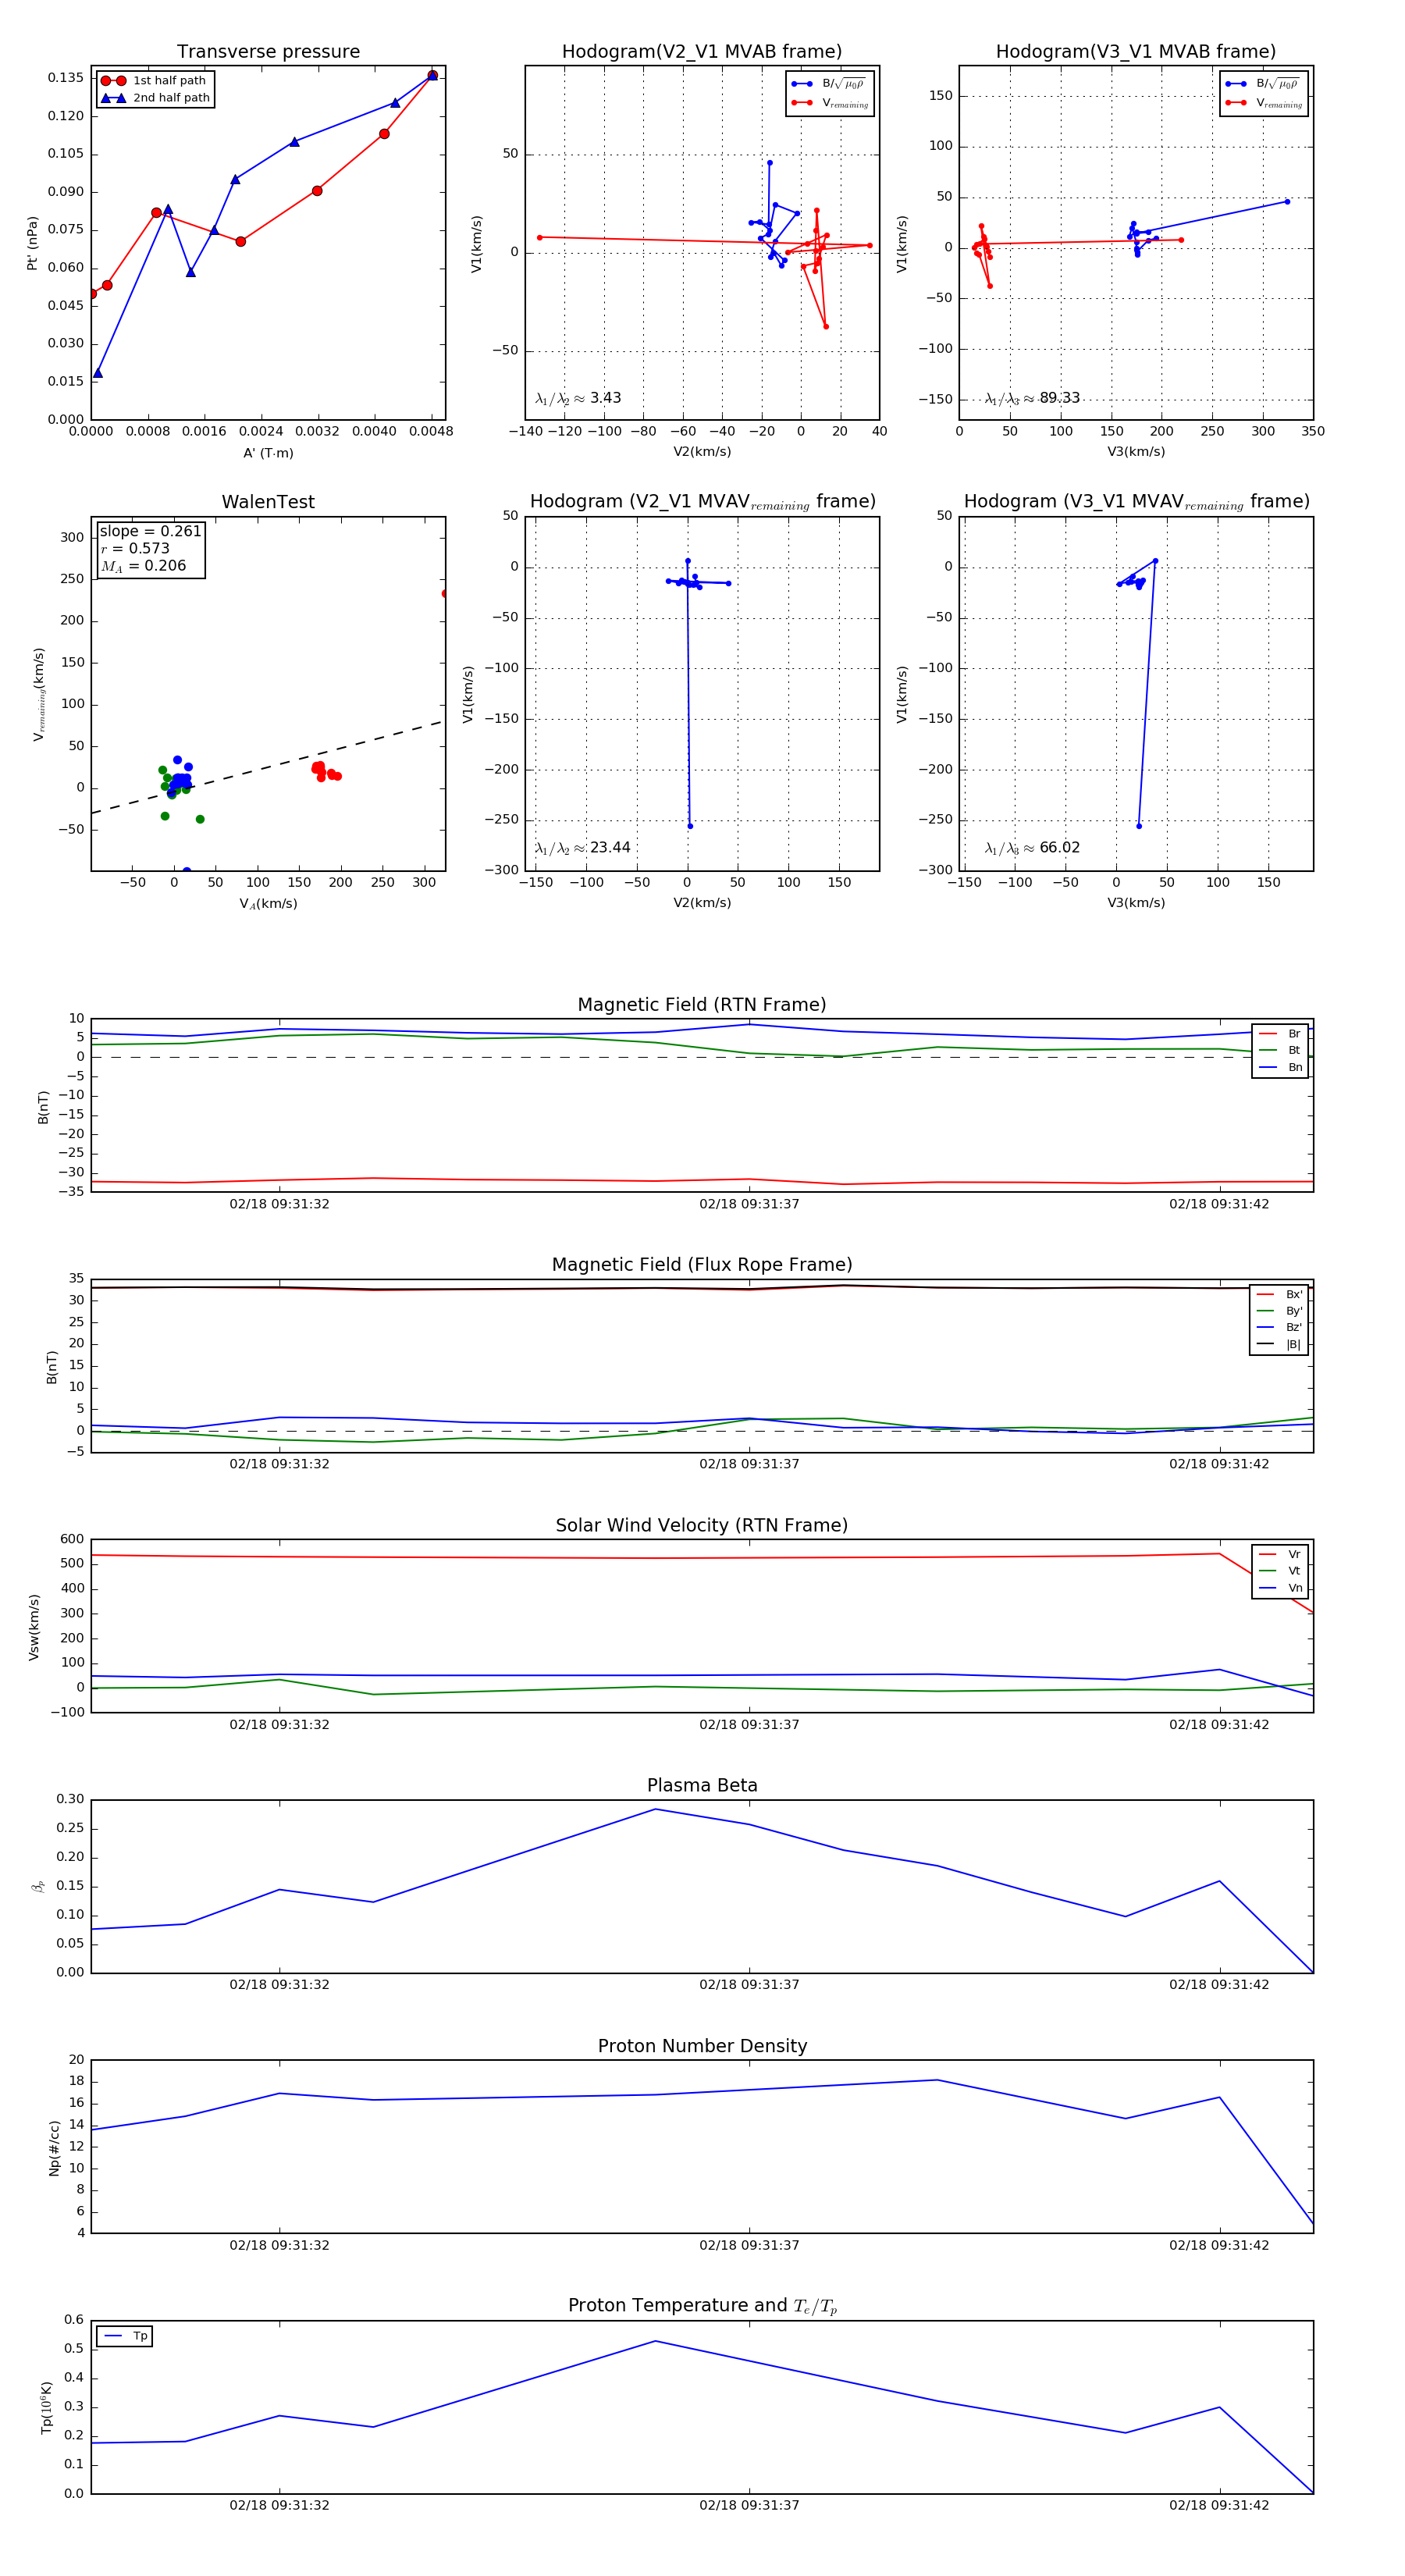Click the V_remaining legend label in V2_V1 MVAB hodogram

point(845,103)
